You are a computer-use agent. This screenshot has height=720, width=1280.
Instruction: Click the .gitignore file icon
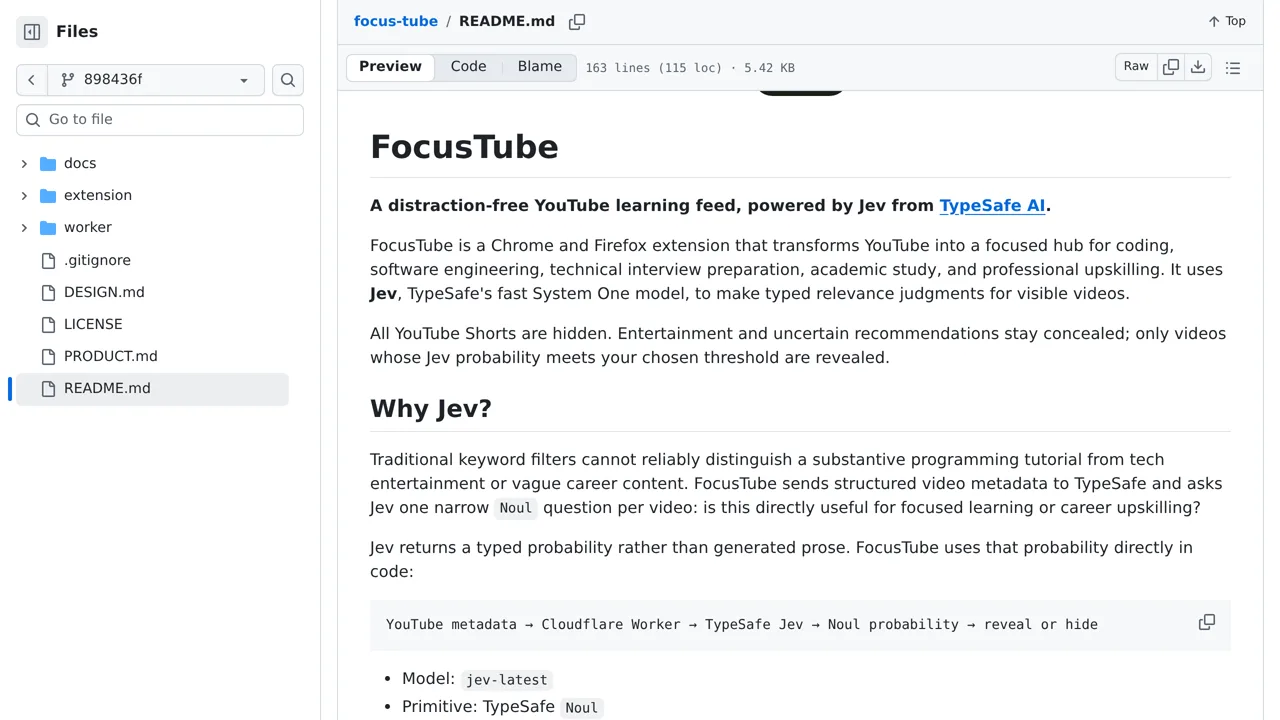click(48, 260)
